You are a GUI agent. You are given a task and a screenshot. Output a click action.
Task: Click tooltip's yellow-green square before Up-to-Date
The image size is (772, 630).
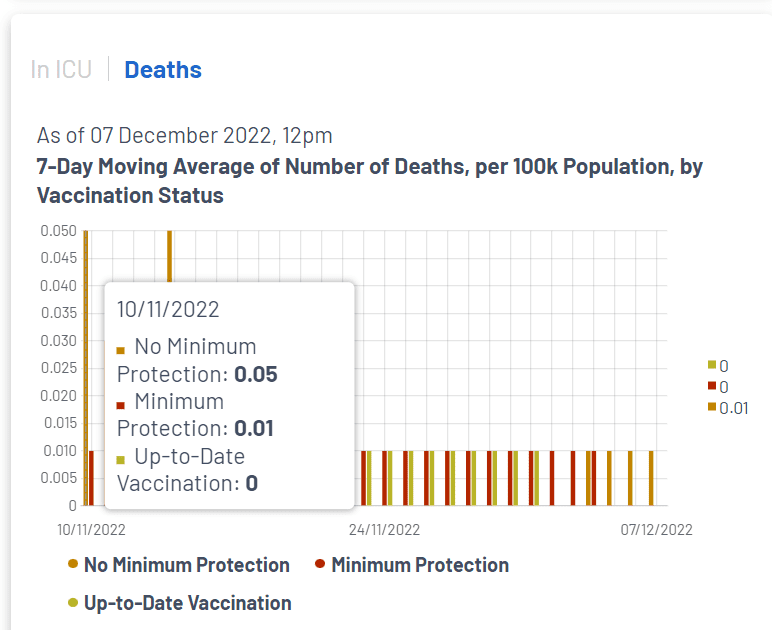pyautogui.click(x=121, y=459)
